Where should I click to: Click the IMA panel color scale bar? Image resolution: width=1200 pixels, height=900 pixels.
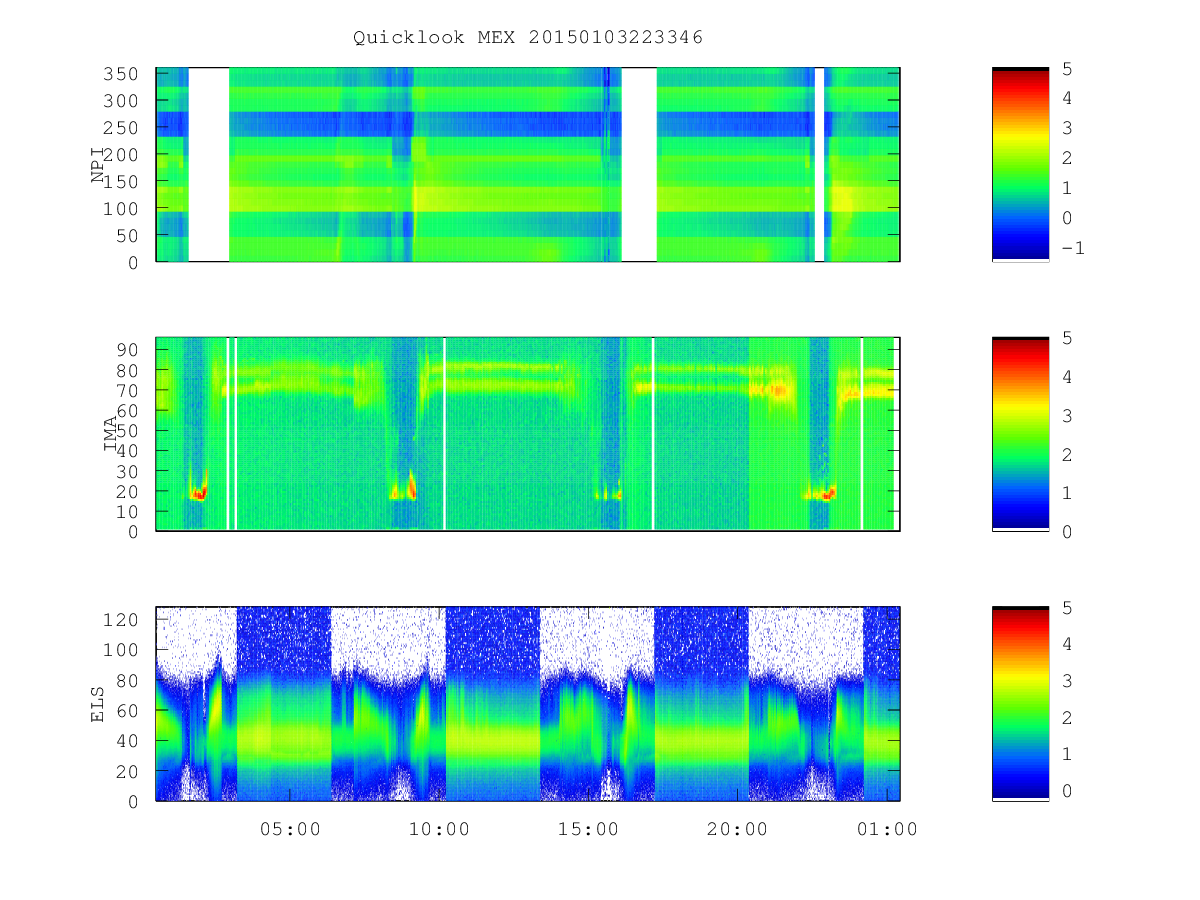click(1020, 434)
